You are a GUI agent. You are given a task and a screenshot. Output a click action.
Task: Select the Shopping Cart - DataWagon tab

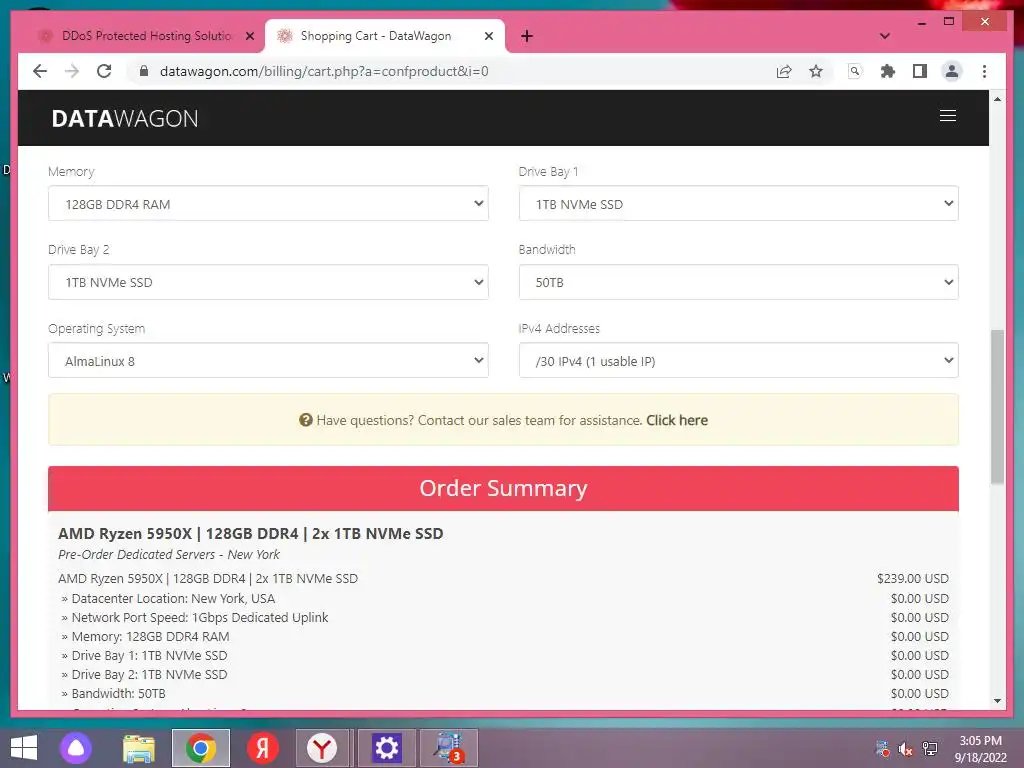pos(376,36)
